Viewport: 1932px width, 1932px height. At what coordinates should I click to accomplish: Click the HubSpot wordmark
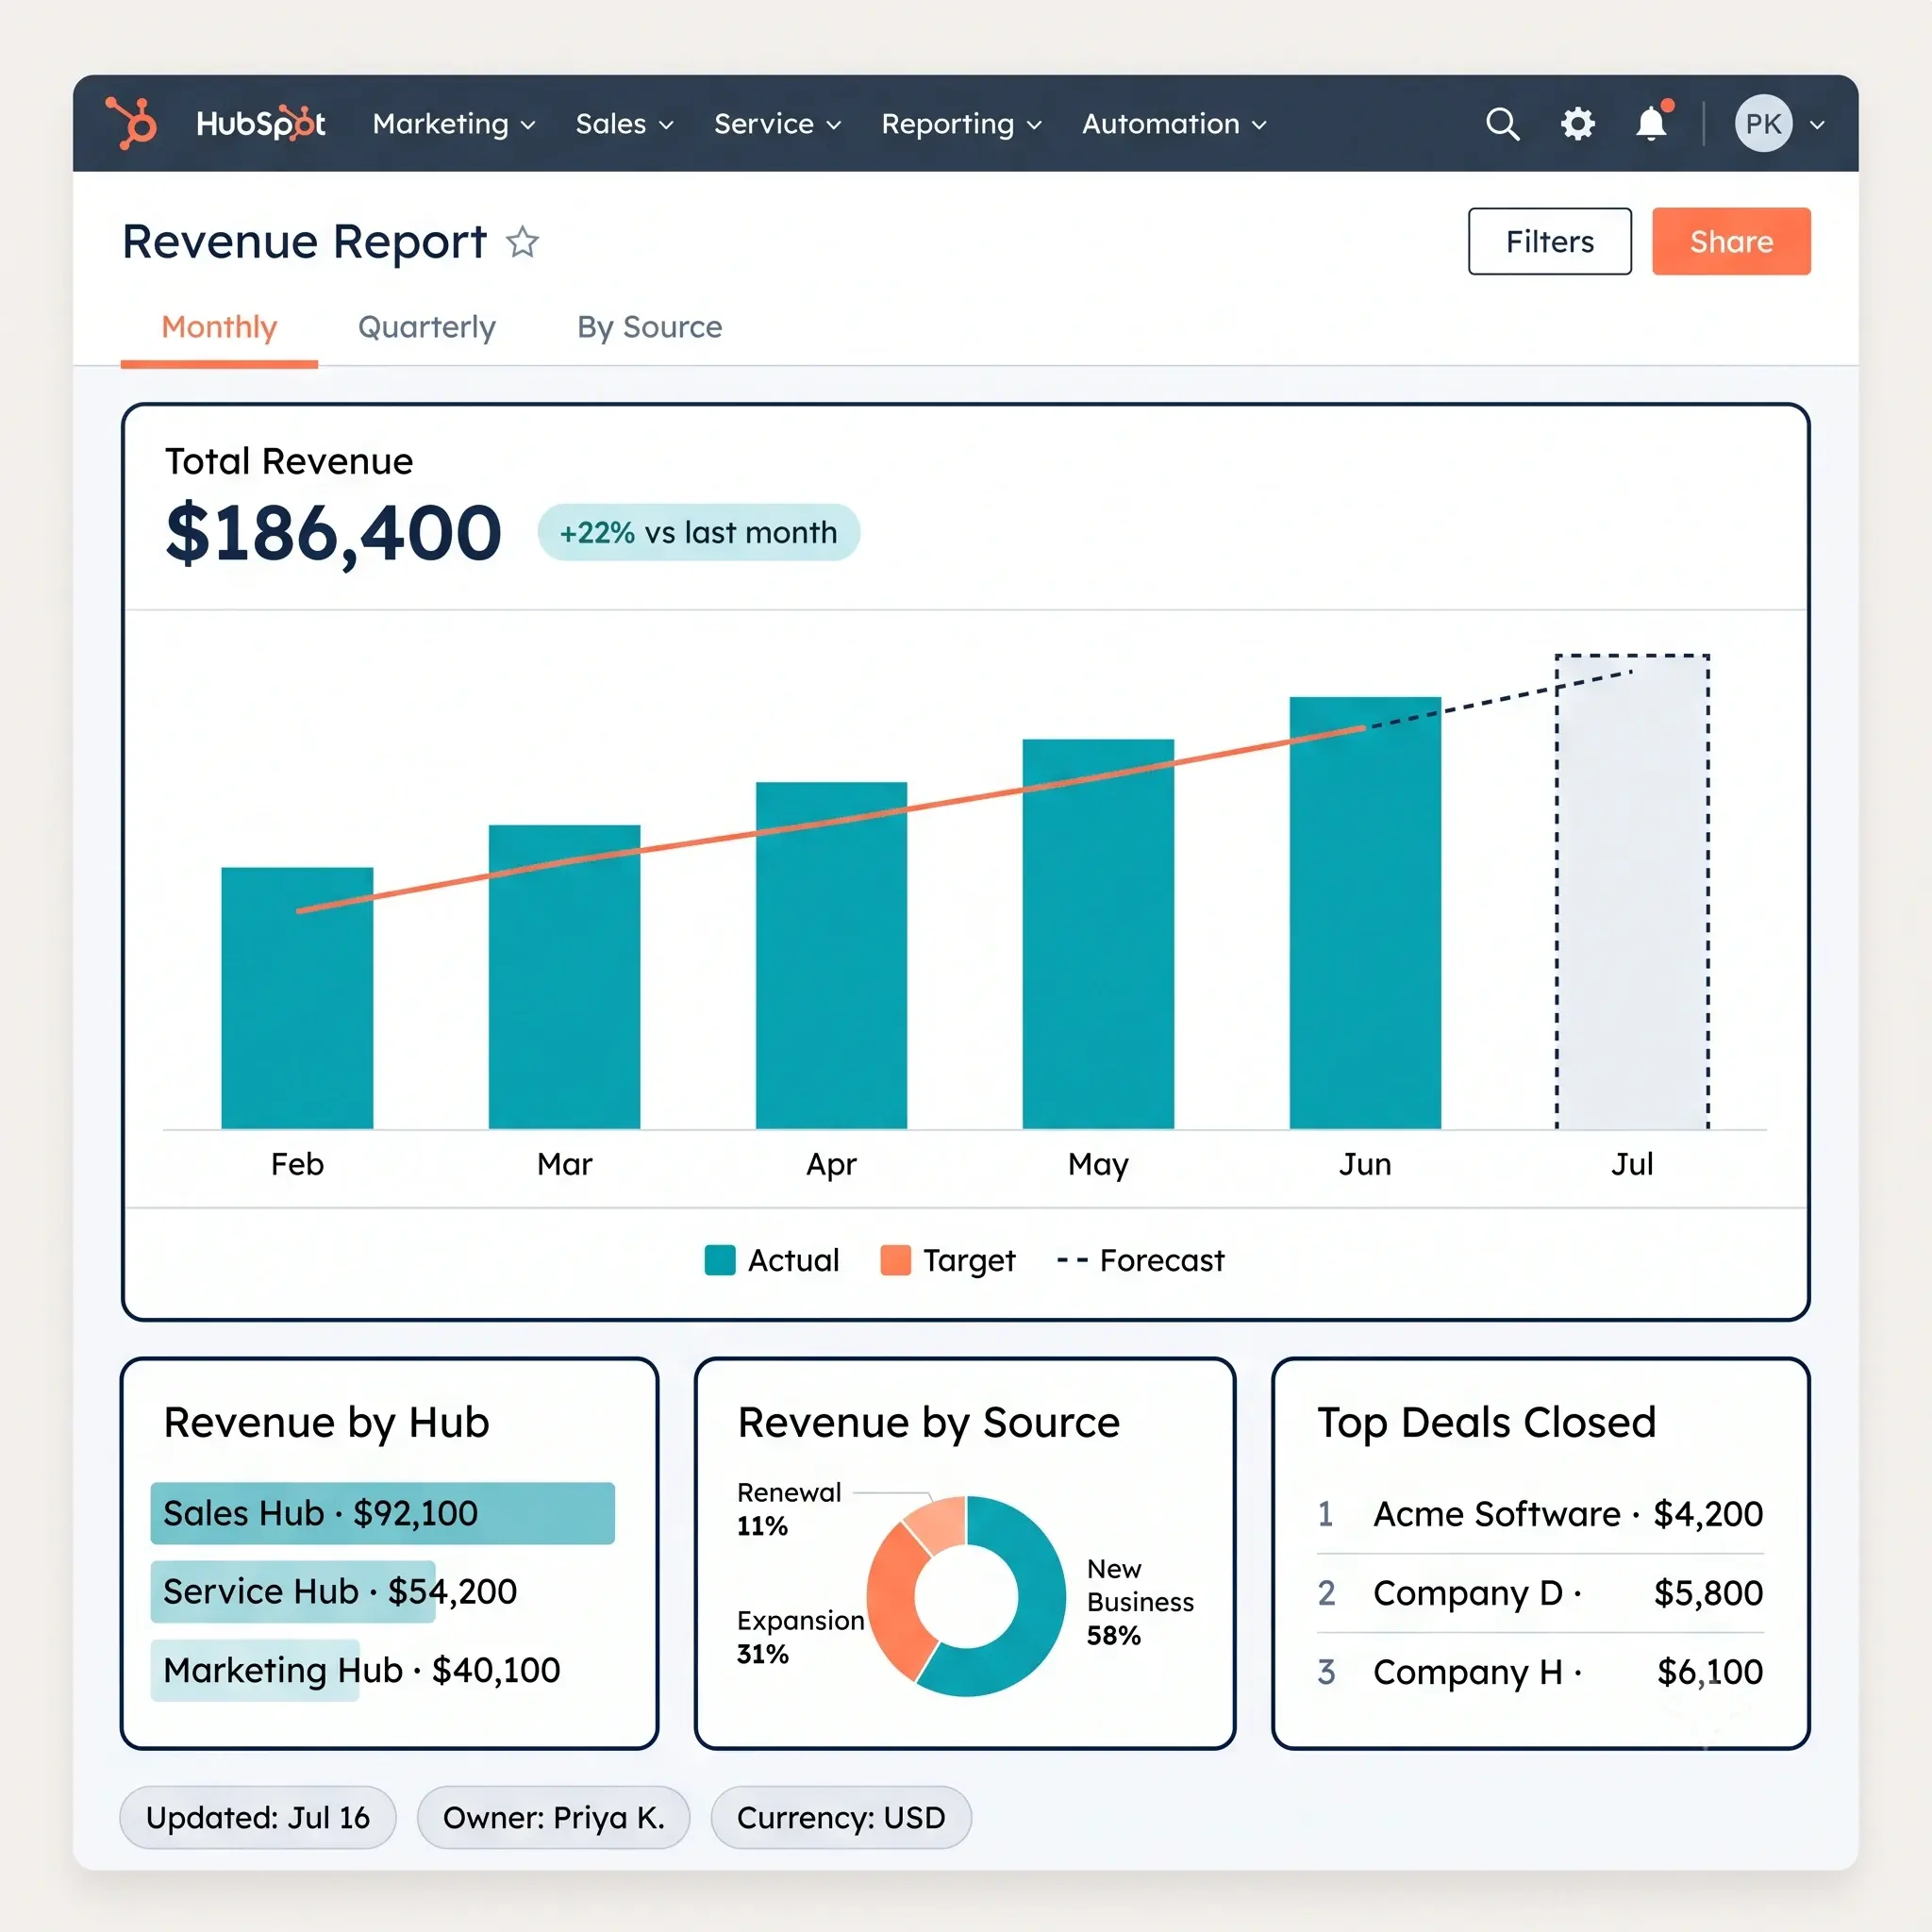[261, 123]
